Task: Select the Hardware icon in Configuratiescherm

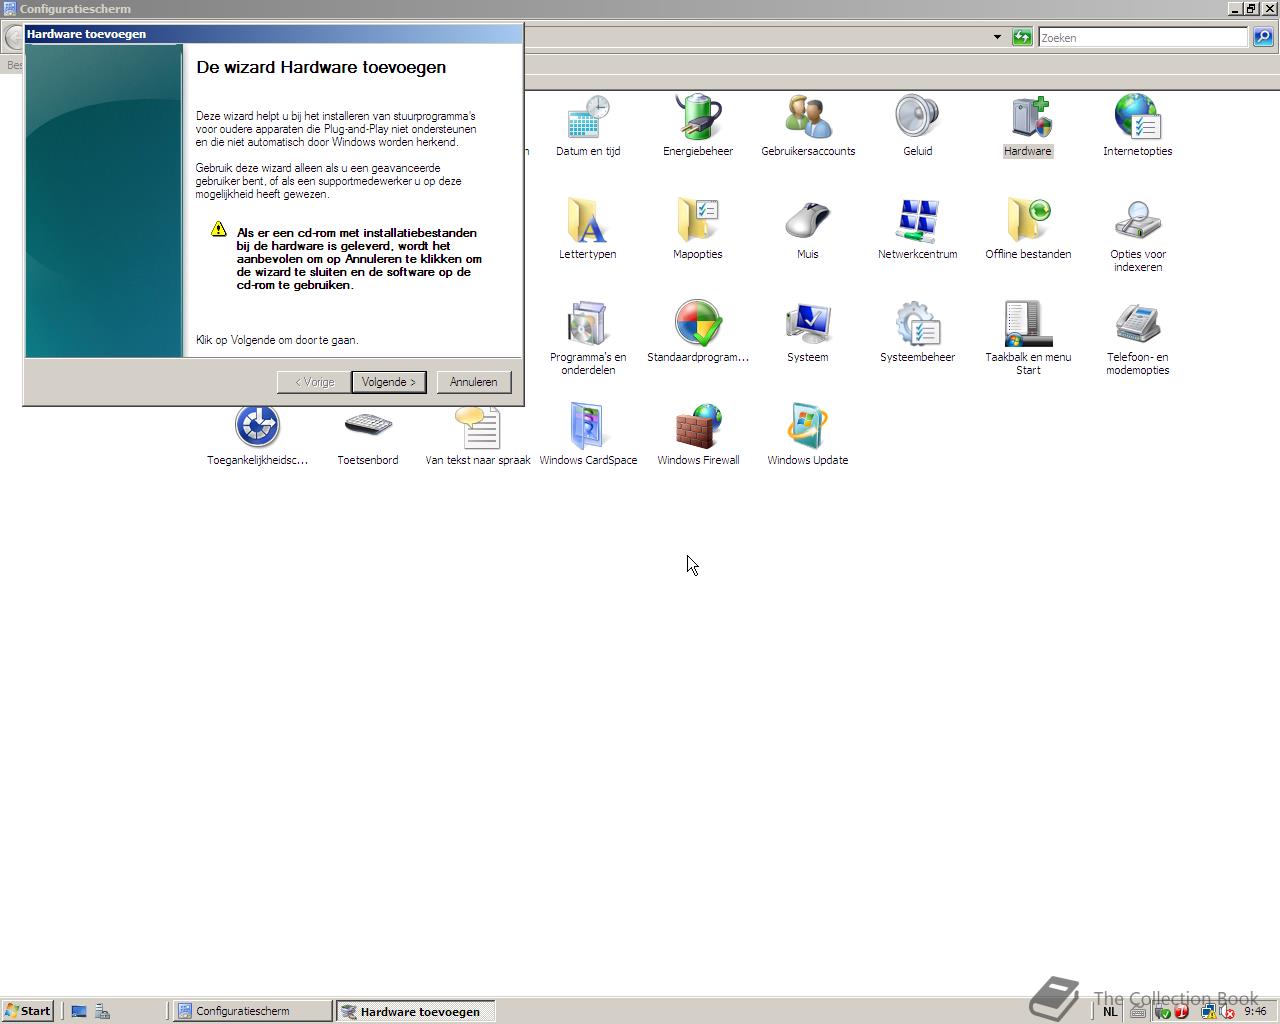Action: (x=1028, y=126)
